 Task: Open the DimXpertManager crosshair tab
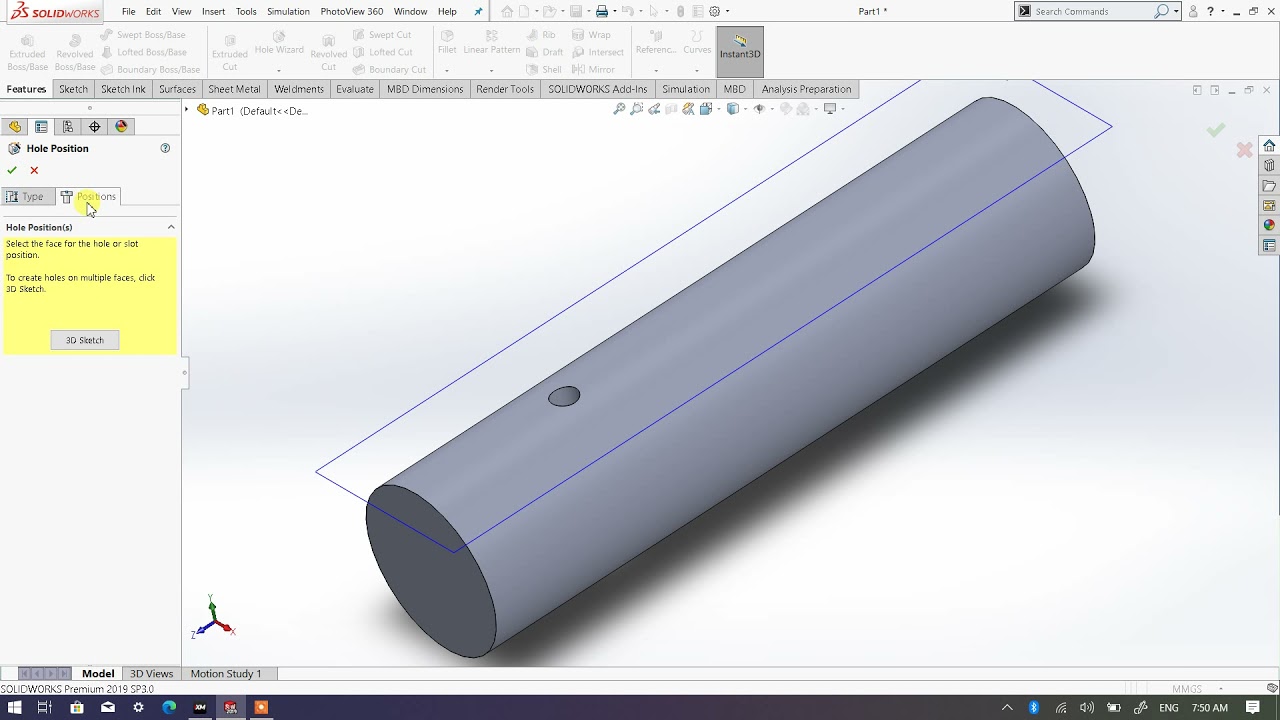pyautogui.click(x=95, y=126)
